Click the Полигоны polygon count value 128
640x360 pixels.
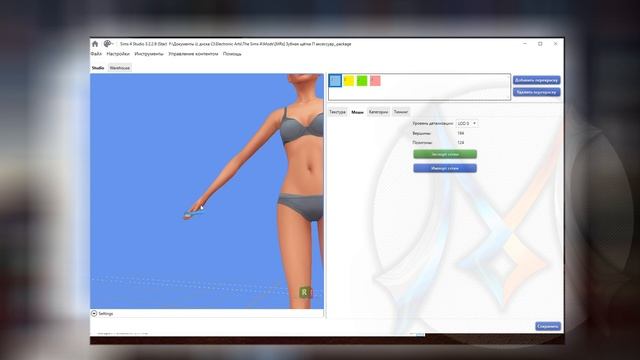coord(460,143)
